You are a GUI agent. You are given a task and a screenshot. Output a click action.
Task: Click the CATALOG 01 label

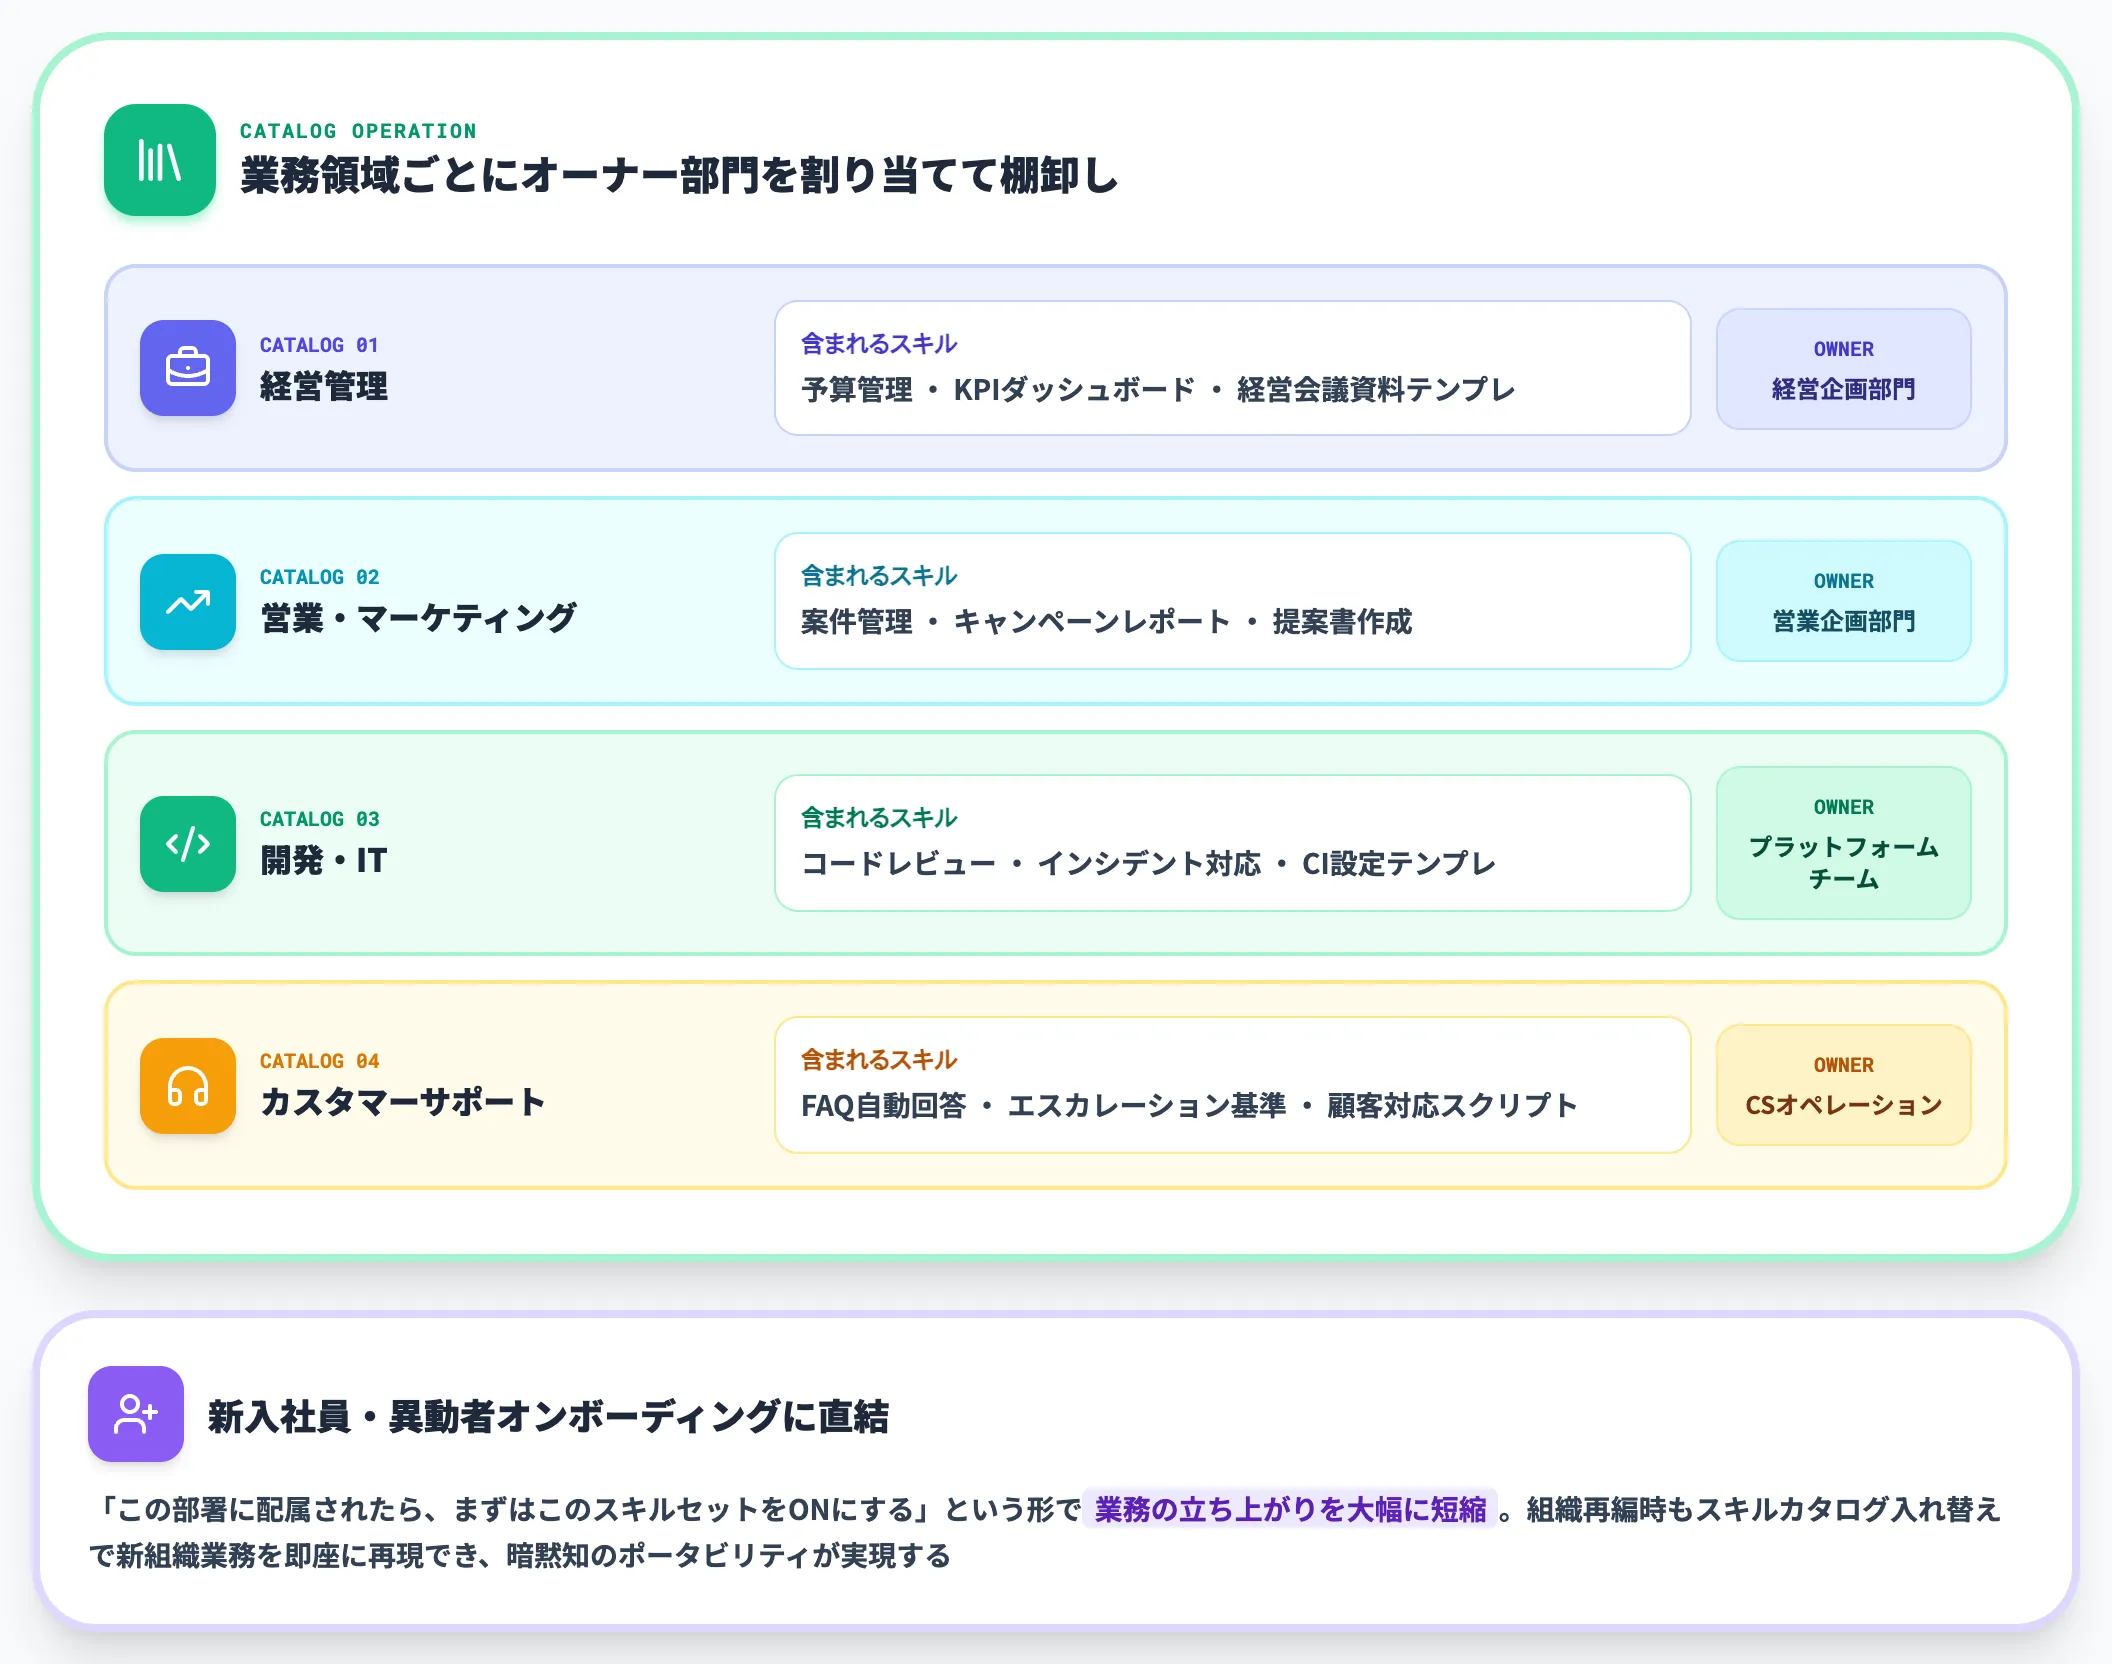point(319,345)
